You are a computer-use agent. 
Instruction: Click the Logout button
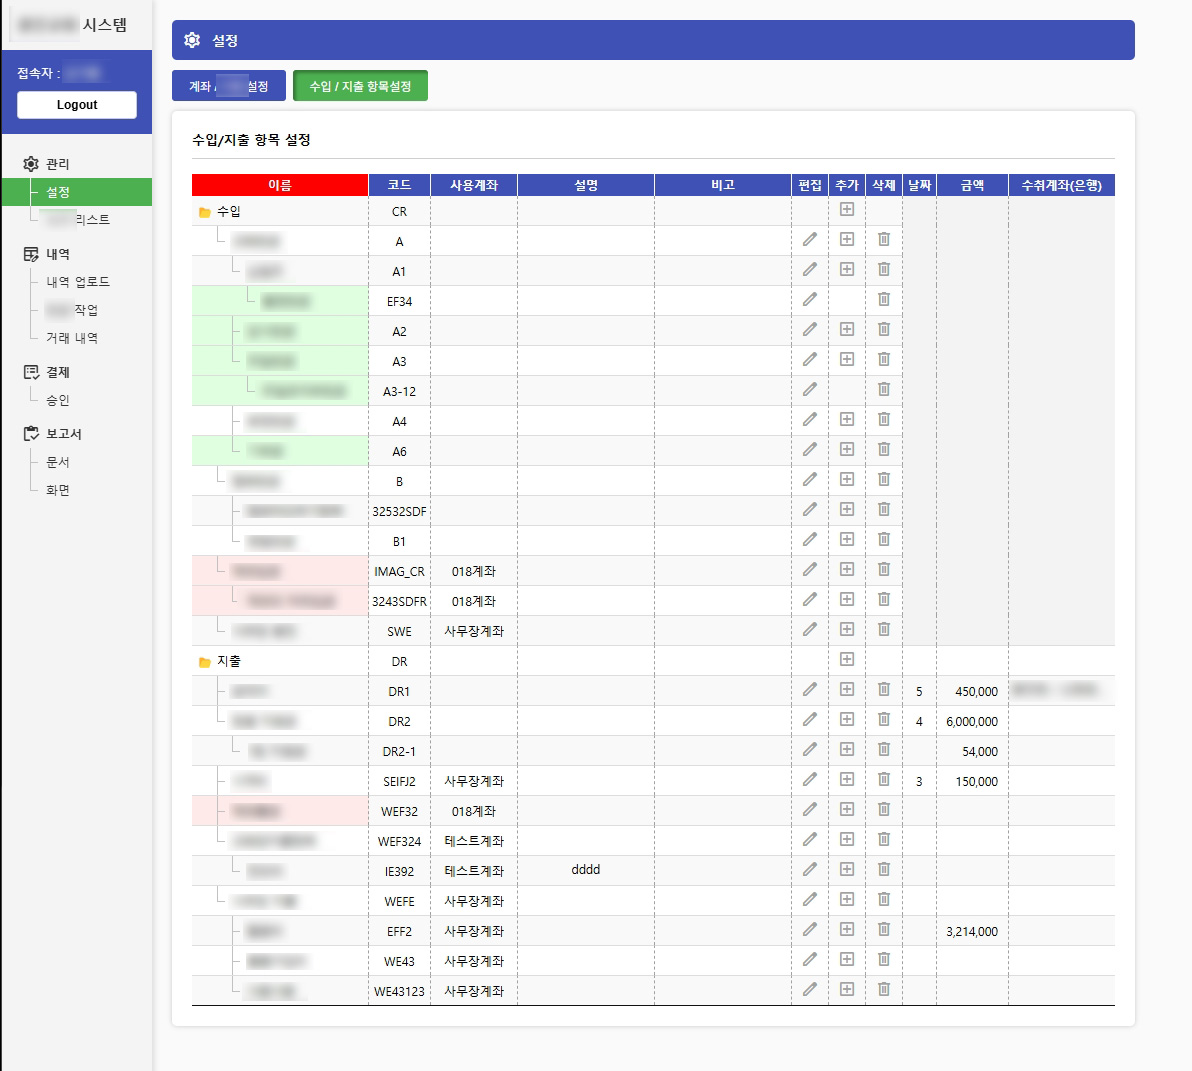77,105
